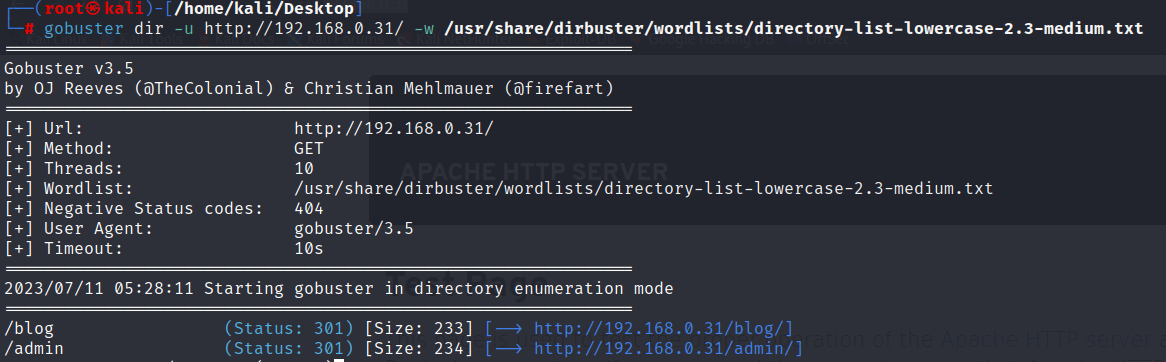Click Status: 301 on the /blog row

289,329
